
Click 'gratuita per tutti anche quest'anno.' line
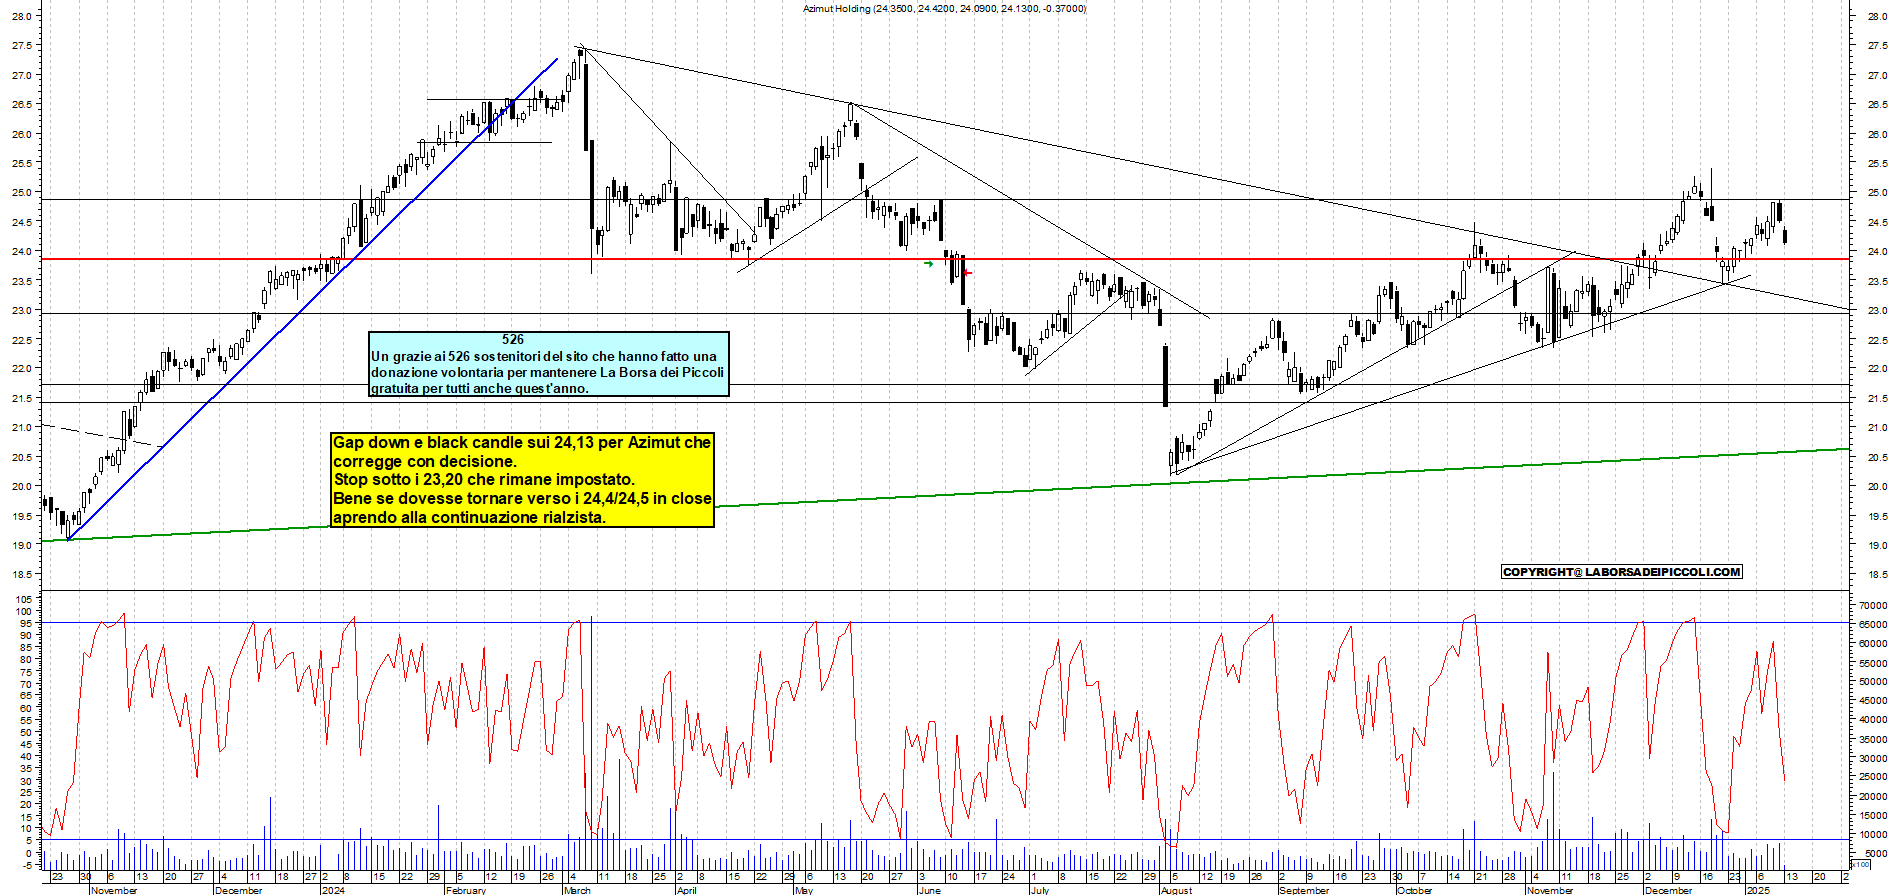click(480, 389)
